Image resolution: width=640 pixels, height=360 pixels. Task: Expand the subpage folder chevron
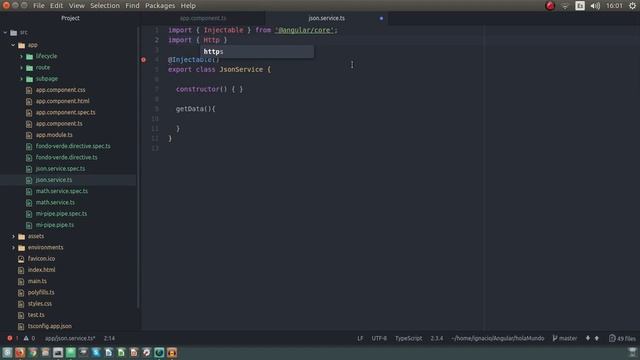[21, 79]
